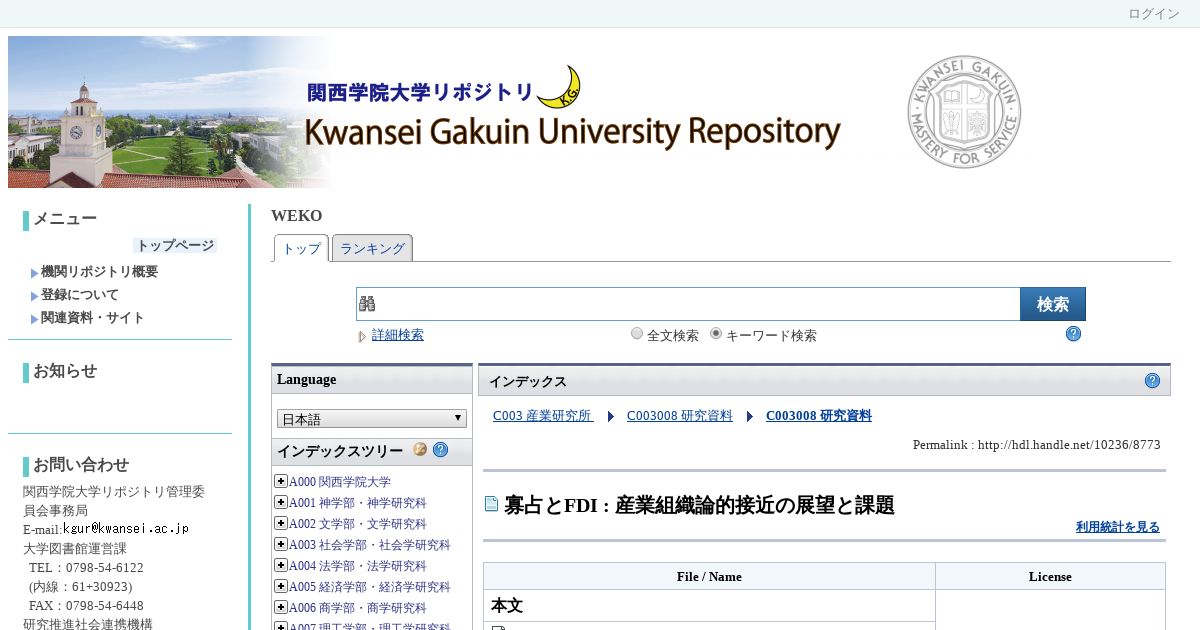The image size is (1200, 630).
Task: Open the 詳細検索 advanced search link
Action: coord(398,335)
